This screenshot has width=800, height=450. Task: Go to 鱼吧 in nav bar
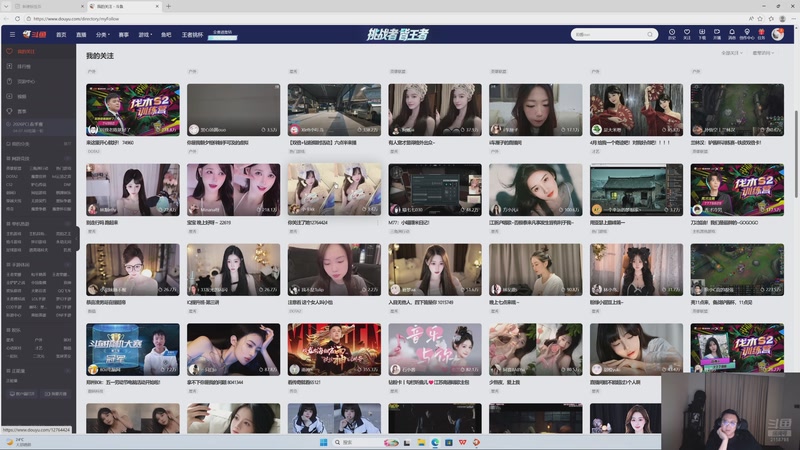(166, 35)
